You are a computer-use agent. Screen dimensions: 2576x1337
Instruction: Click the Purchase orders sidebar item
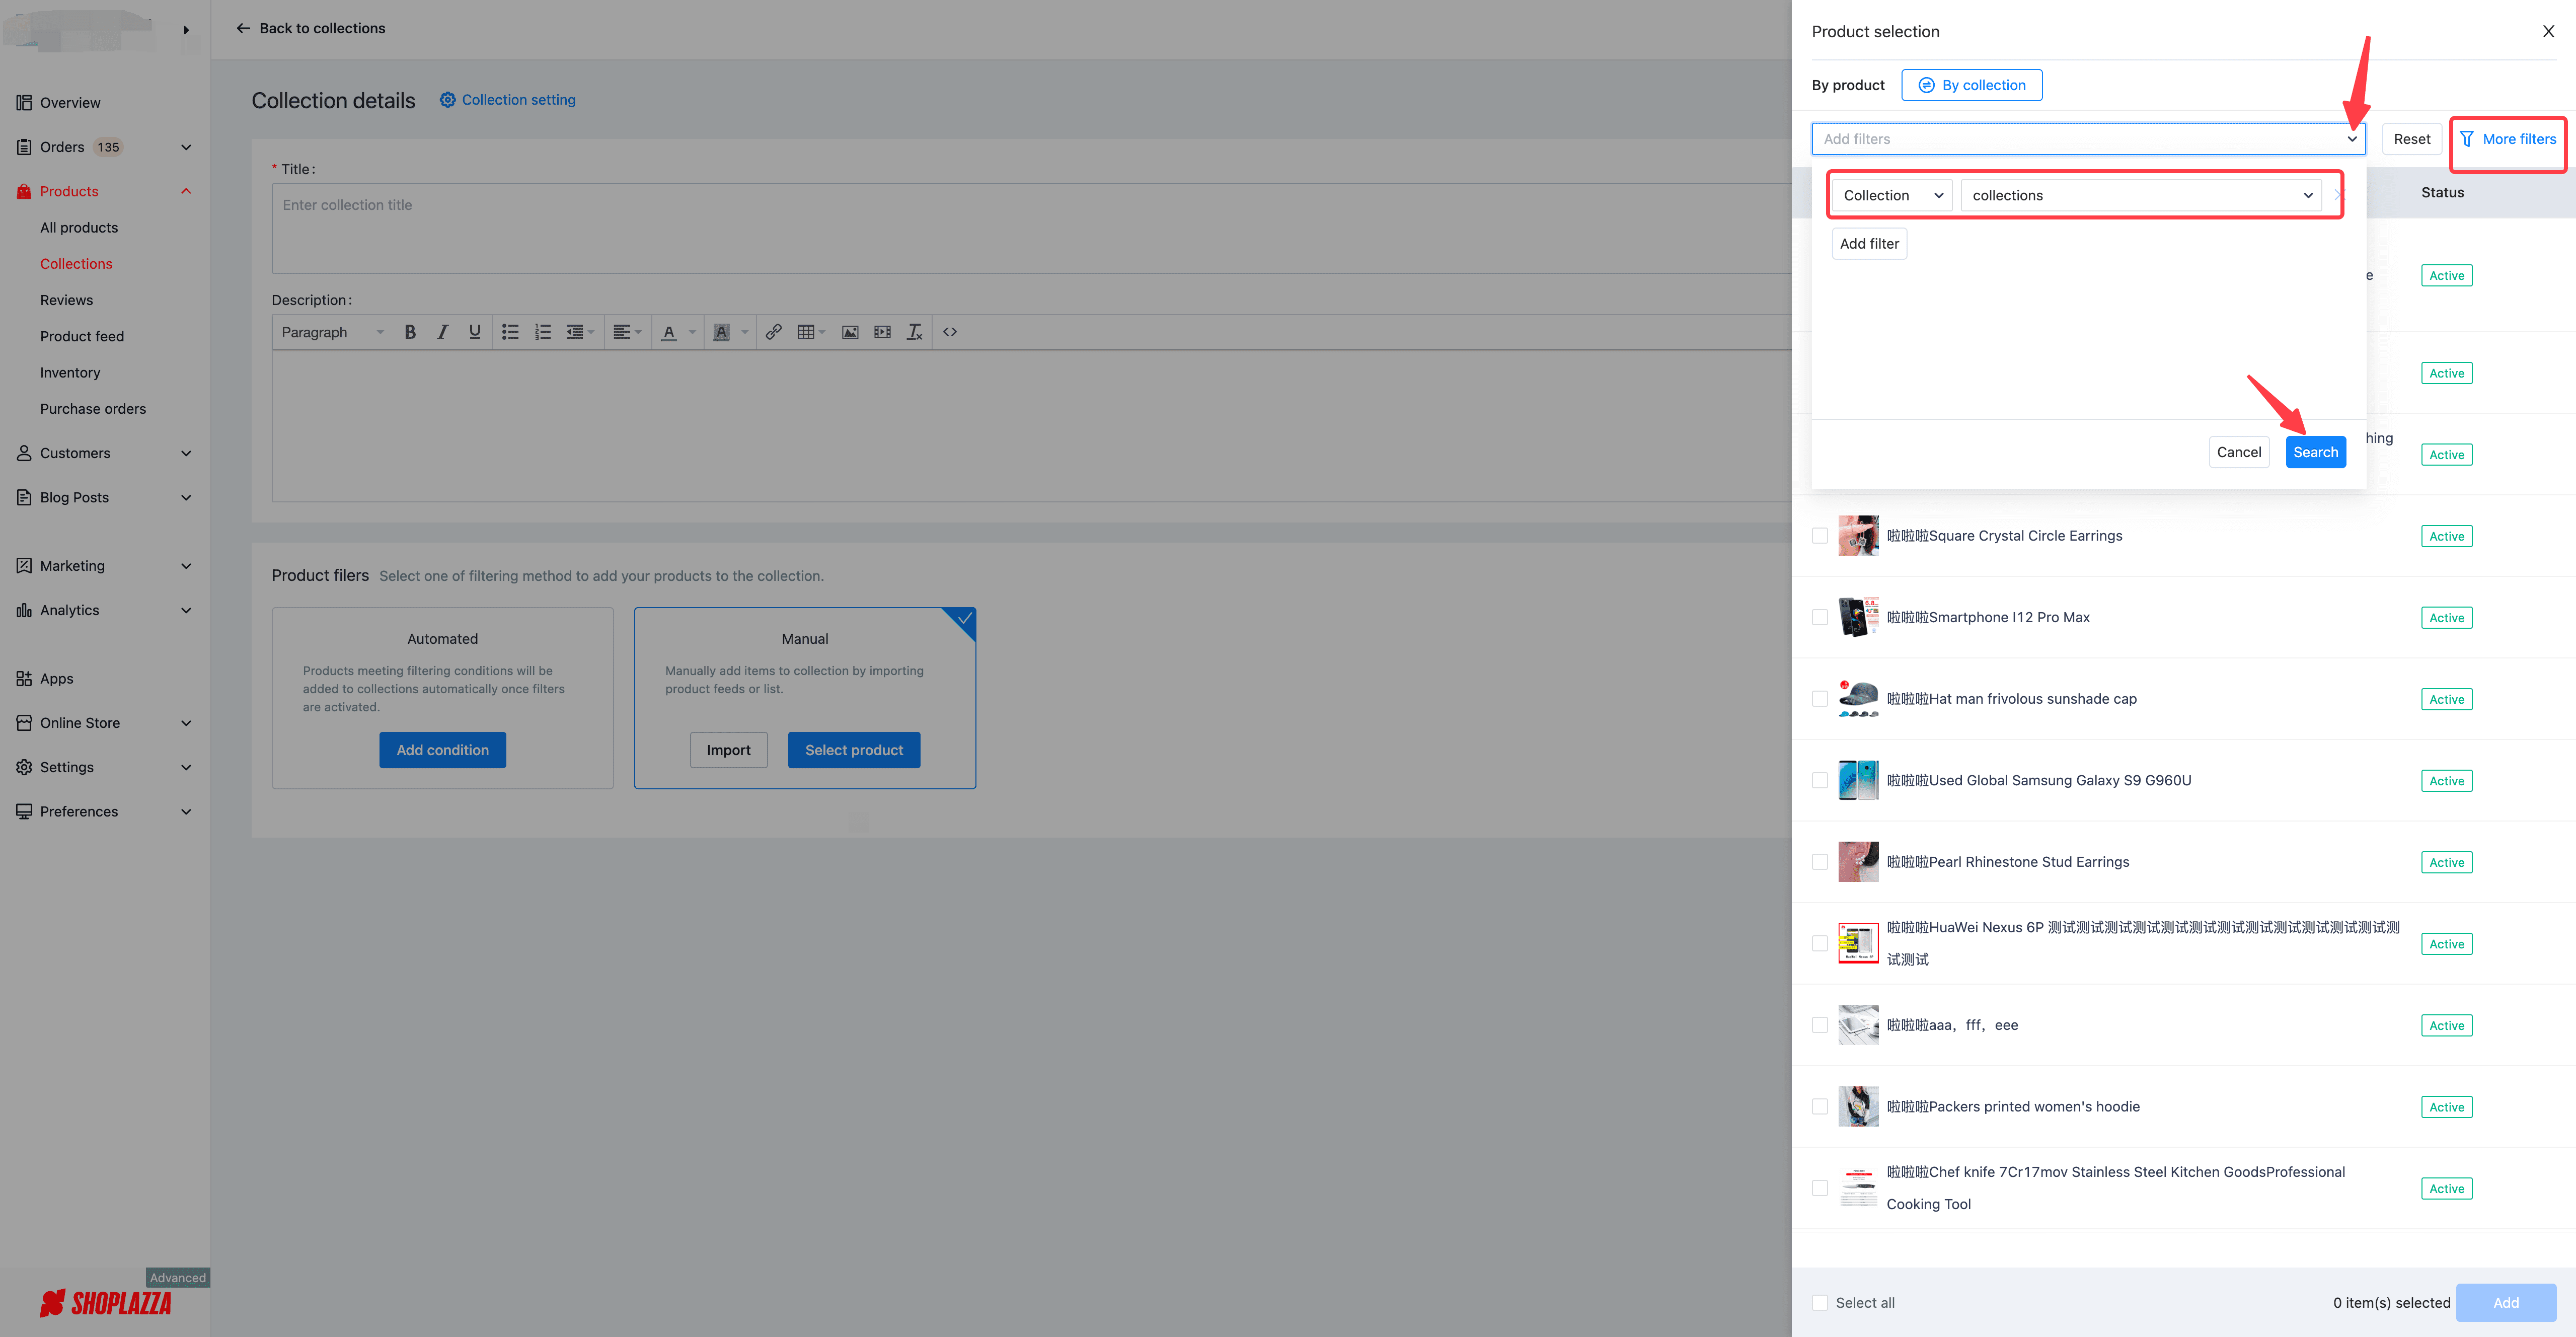[x=93, y=409]
